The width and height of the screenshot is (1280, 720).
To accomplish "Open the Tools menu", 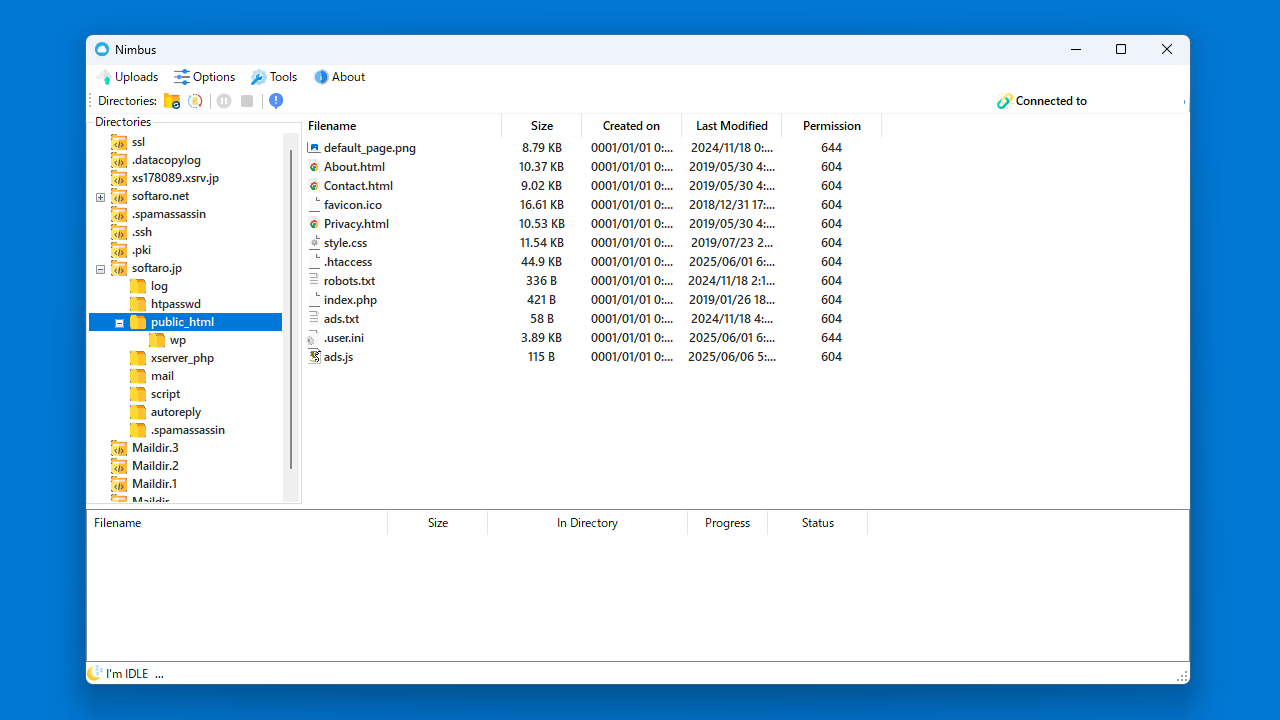I will pos(274,77).
